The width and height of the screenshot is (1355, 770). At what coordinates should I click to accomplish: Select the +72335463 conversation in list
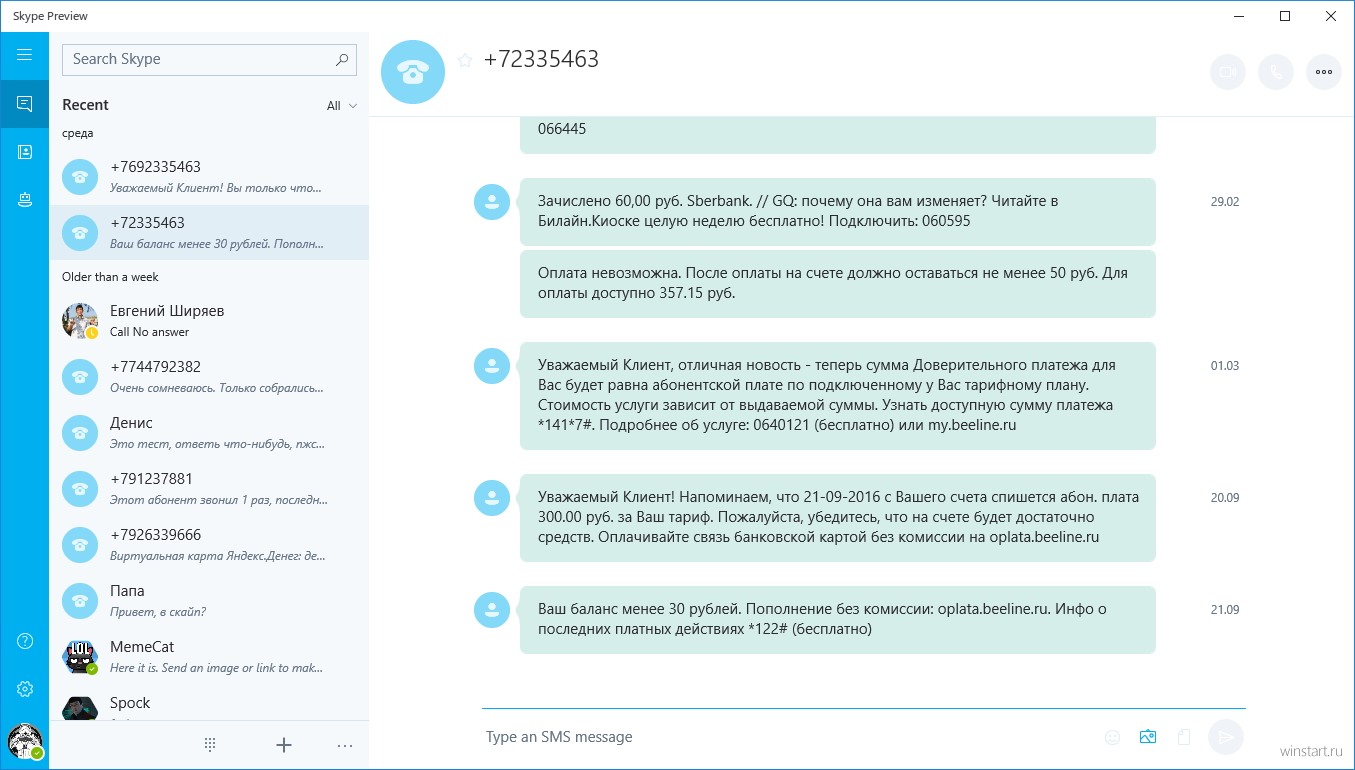click(x=209, y=233)
